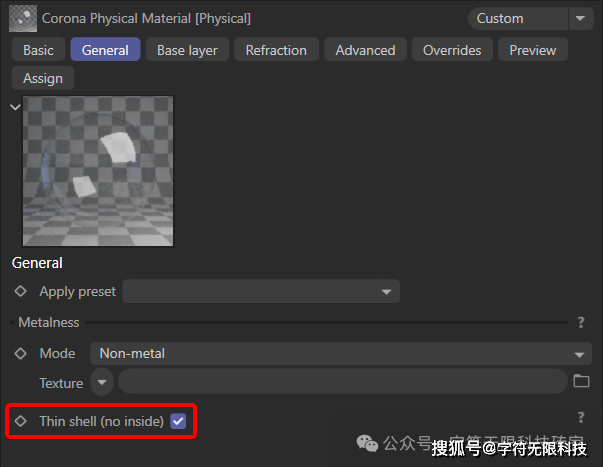Click the empty Texture field
The height and width of the screenshot is (467, 603).
pos(342,382)
